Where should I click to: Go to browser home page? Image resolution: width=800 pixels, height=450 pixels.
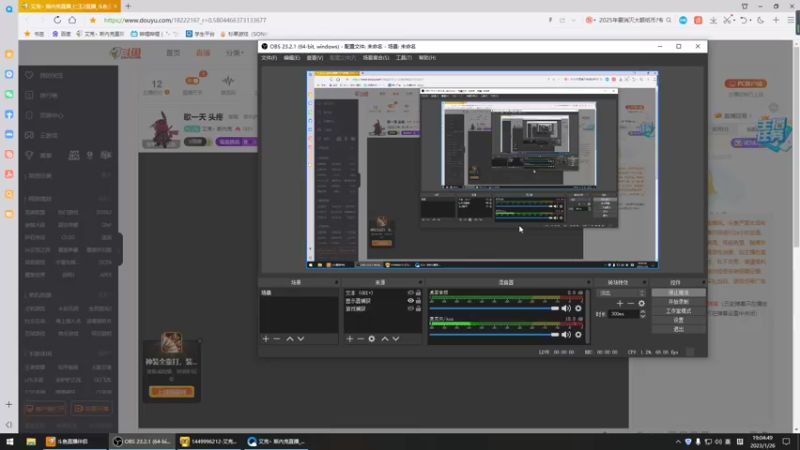click(x=72, y=20)
